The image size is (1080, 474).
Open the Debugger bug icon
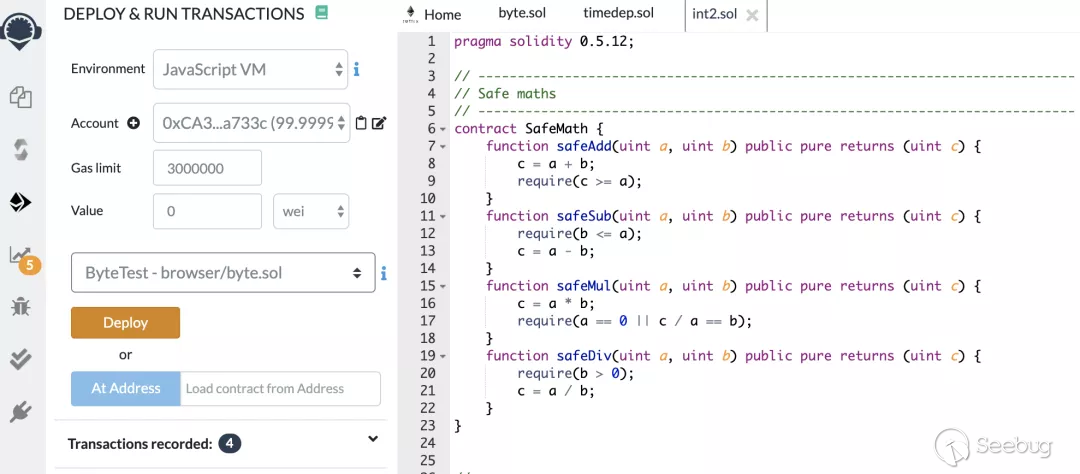coord(21,307)
